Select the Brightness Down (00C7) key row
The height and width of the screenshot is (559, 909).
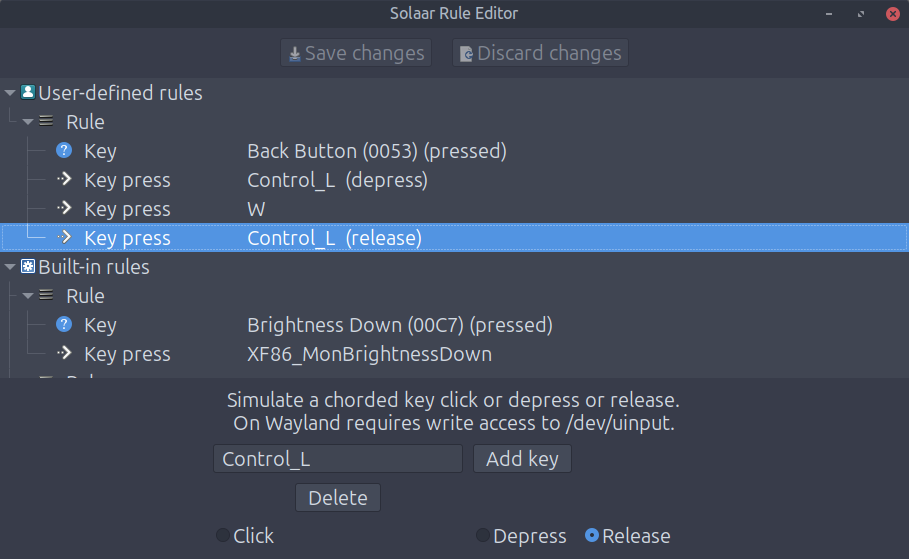pyautogui.click(x=454, y=325)
